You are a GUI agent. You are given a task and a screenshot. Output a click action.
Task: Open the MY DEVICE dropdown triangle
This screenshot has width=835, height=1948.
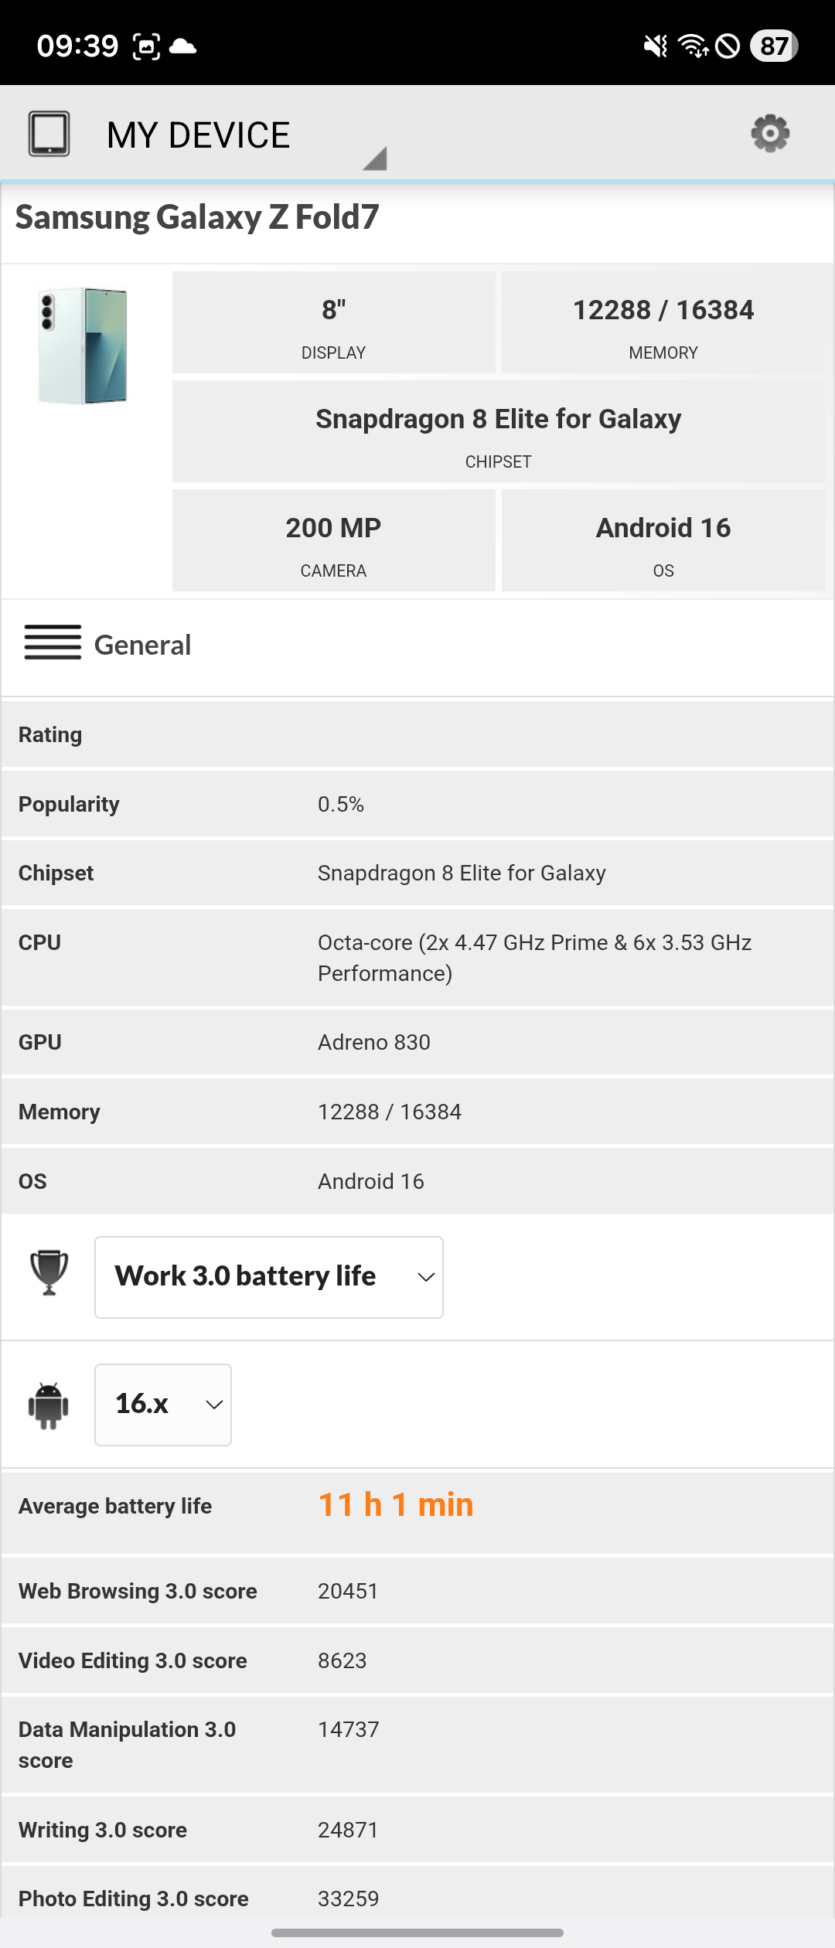tap(375, 158)
